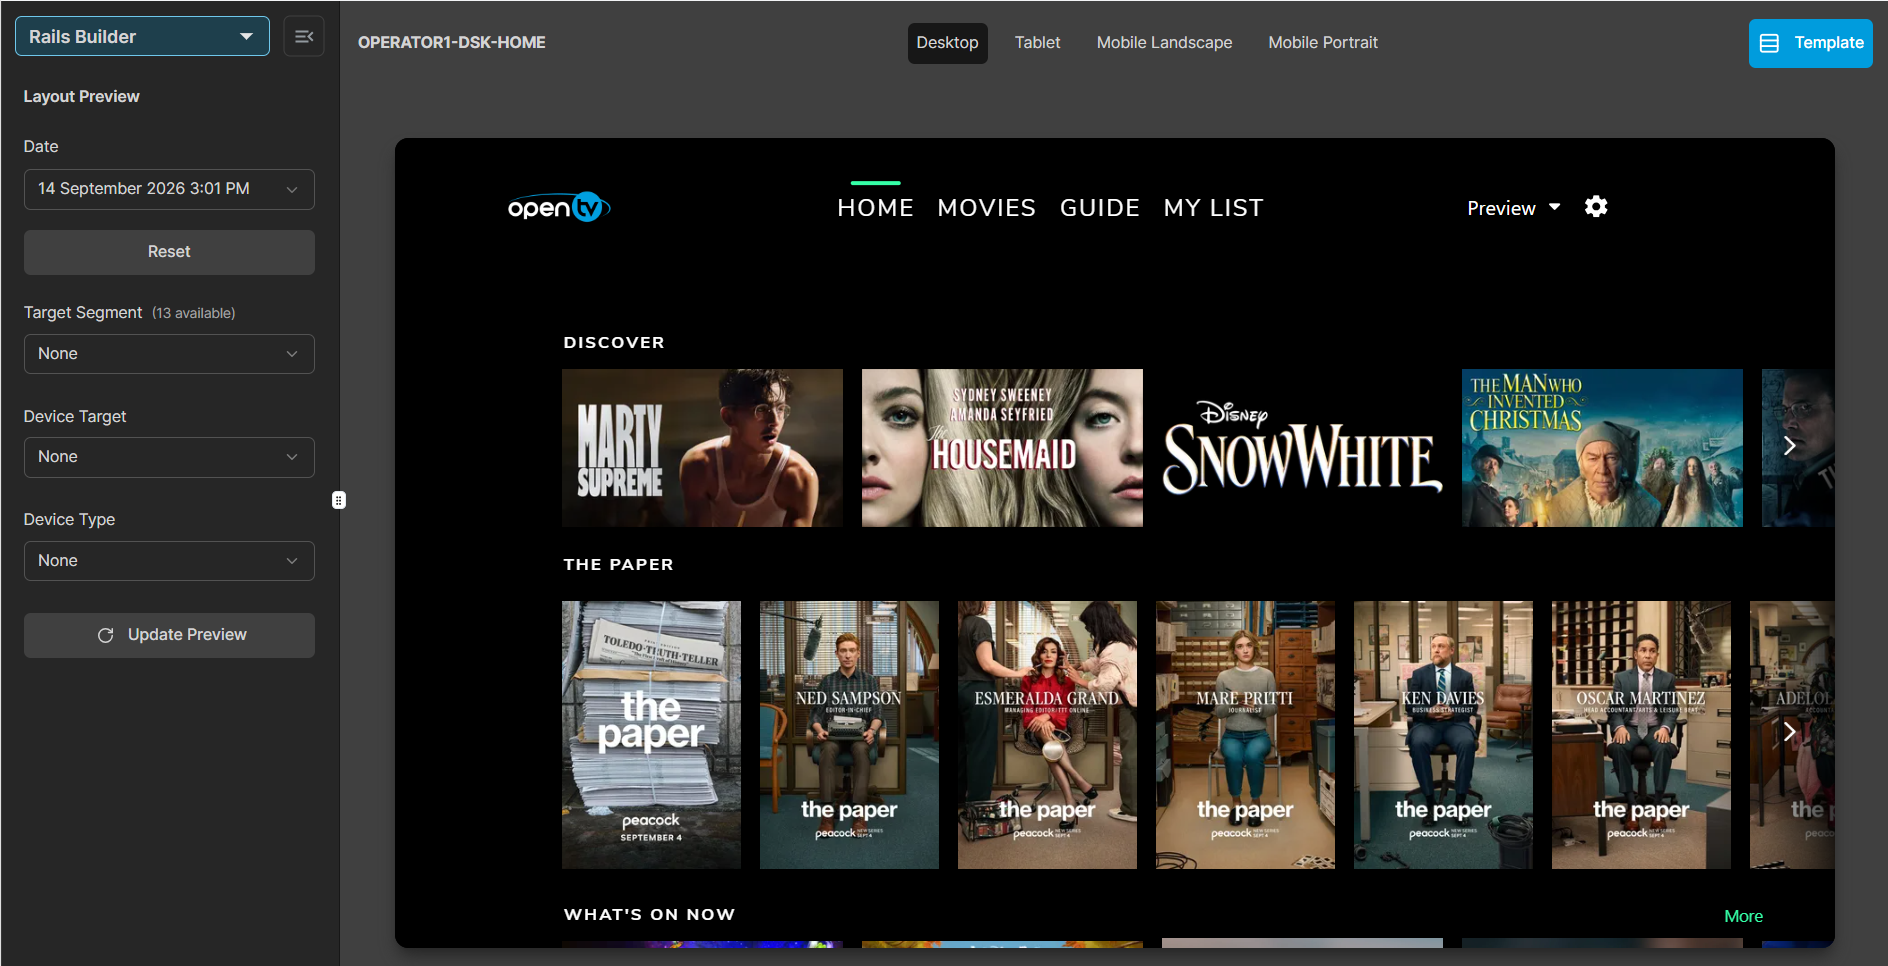Advance The Paper rail with right arrow

(x=1790, y=732)
